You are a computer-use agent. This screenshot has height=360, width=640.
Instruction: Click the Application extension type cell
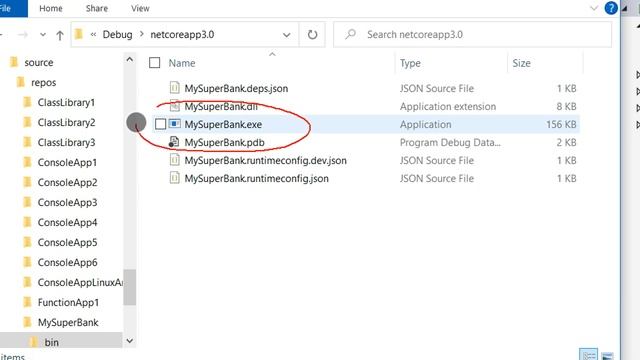coord(448,107)
